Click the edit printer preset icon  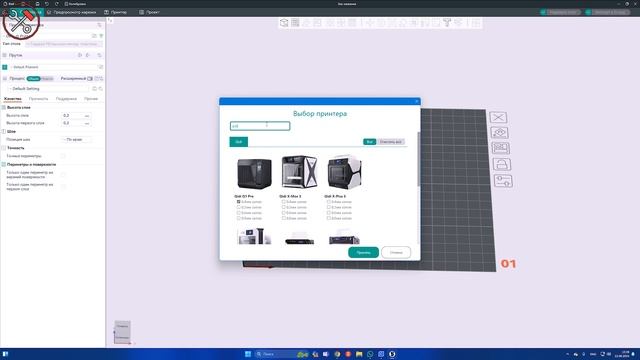(x=94, y=36)
